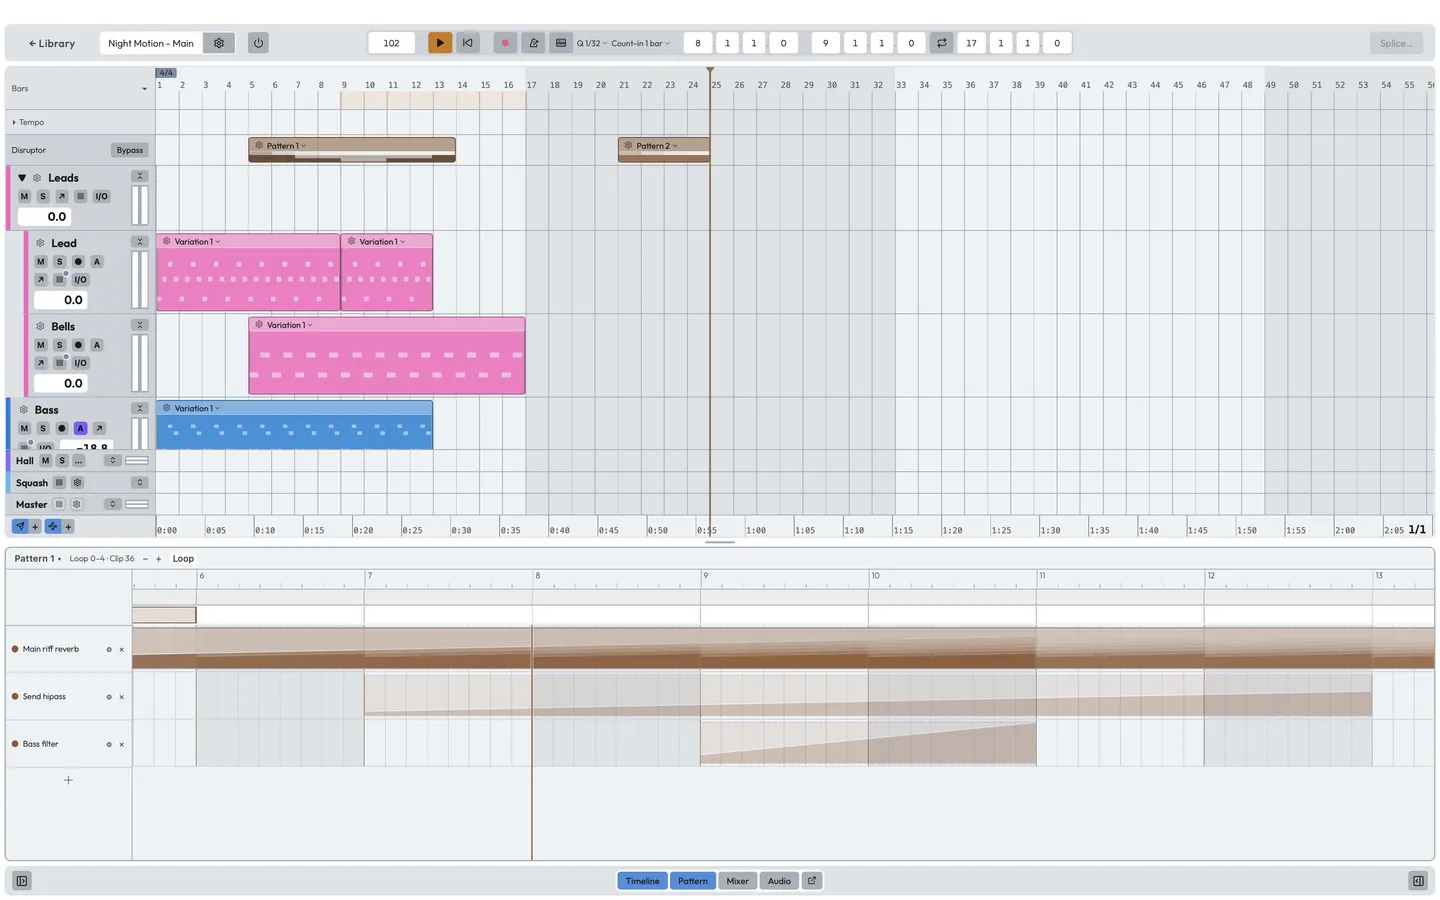The width and height of the screenshot is (1440, 900).
Task: Open I/O routing for Leads group
Action: coord(101,196)
